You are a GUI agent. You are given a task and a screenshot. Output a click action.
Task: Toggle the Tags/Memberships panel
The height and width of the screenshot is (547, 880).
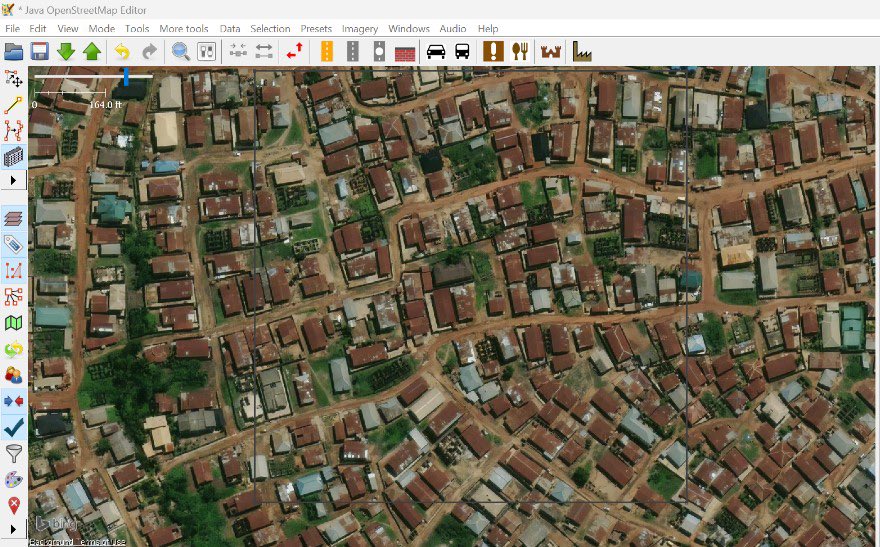click(x=13, y=244)
